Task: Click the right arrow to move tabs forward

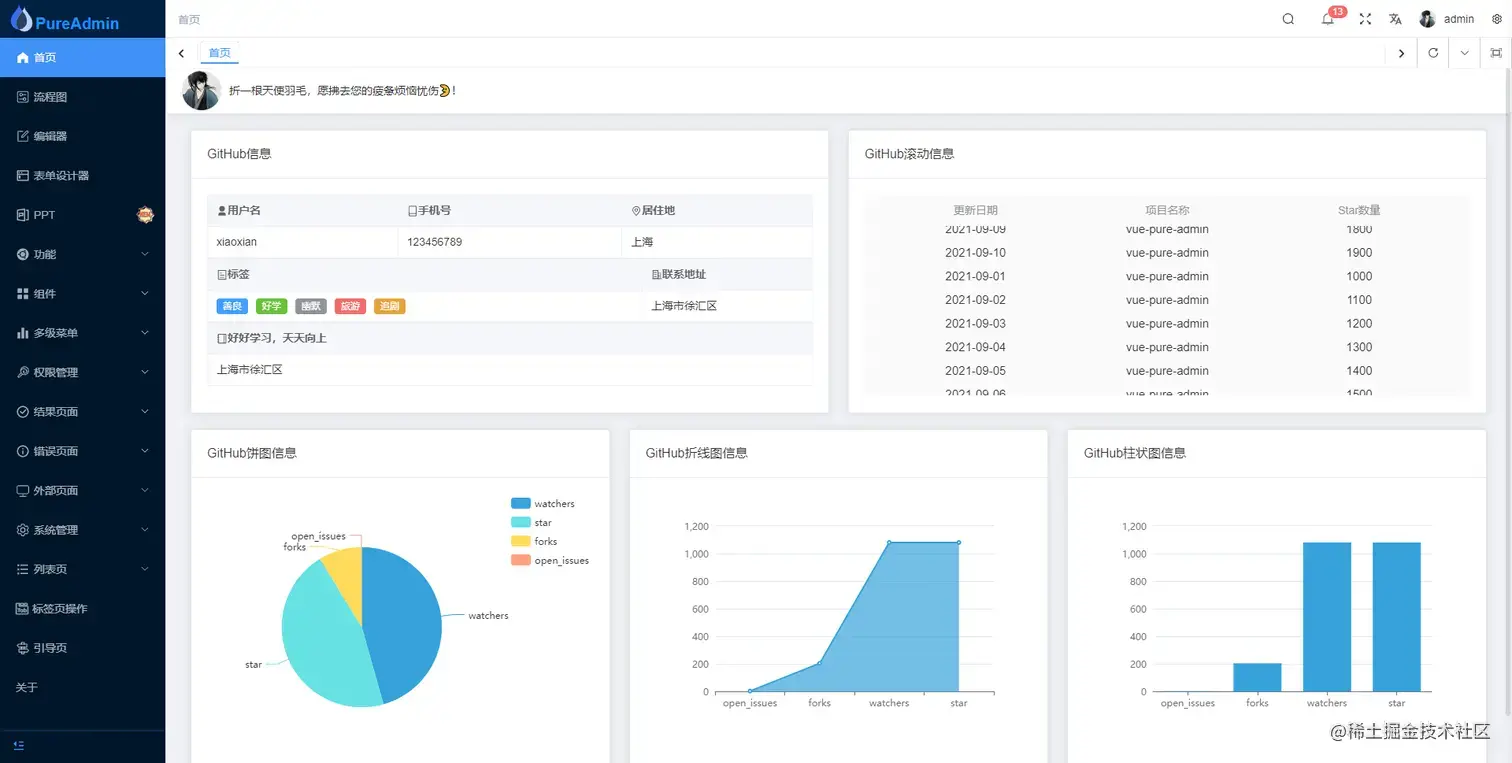Action: 1401,53
